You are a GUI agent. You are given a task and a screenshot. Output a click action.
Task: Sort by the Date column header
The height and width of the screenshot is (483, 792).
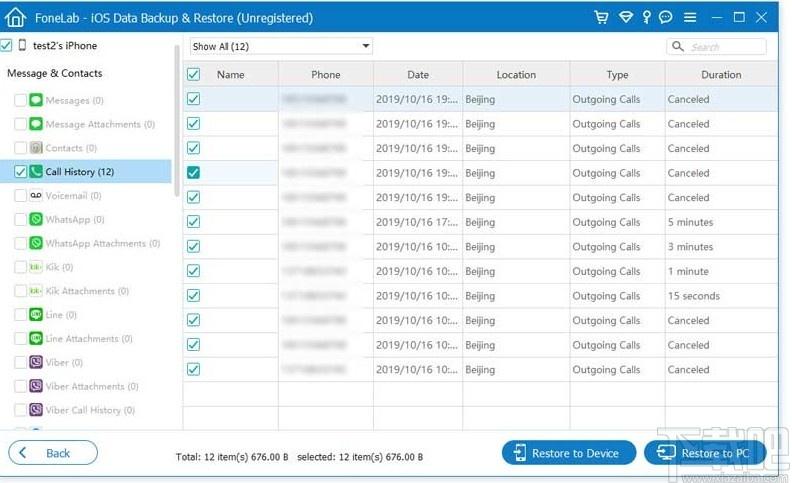[418, 74]
